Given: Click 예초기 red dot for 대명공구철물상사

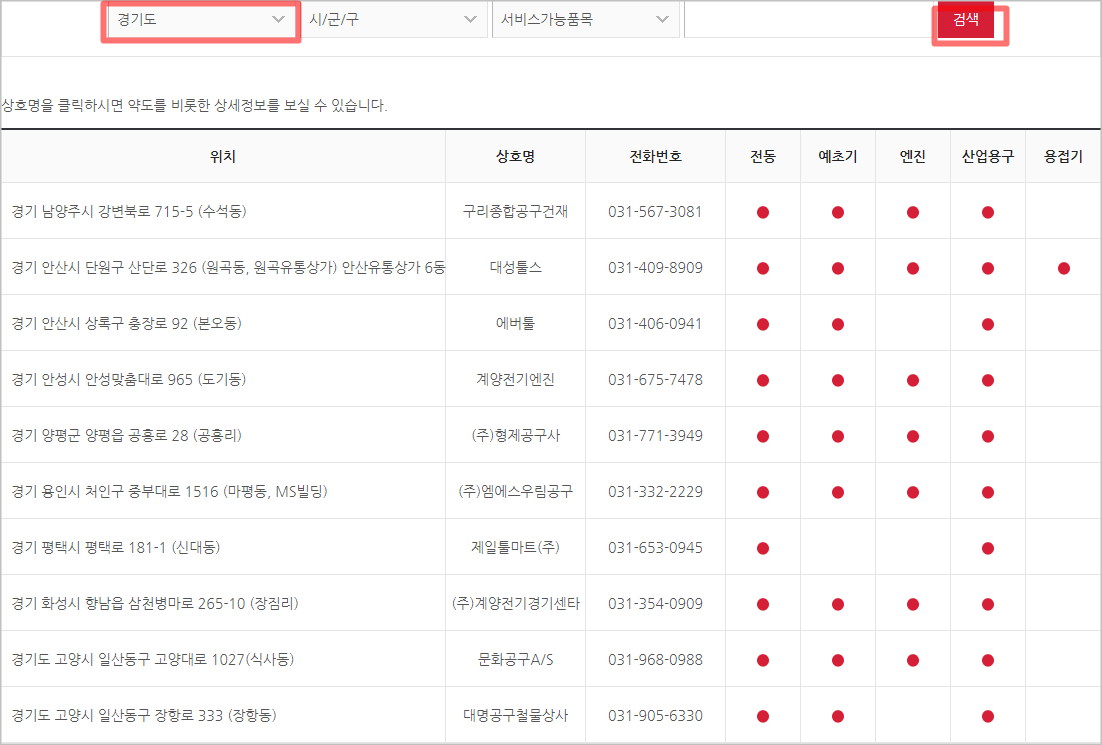Looking at the screenshot, I should coord(838,716).
